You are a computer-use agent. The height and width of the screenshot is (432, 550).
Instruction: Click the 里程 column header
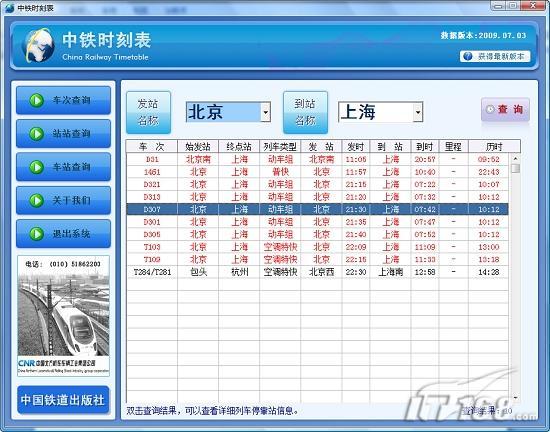(453, 146)
